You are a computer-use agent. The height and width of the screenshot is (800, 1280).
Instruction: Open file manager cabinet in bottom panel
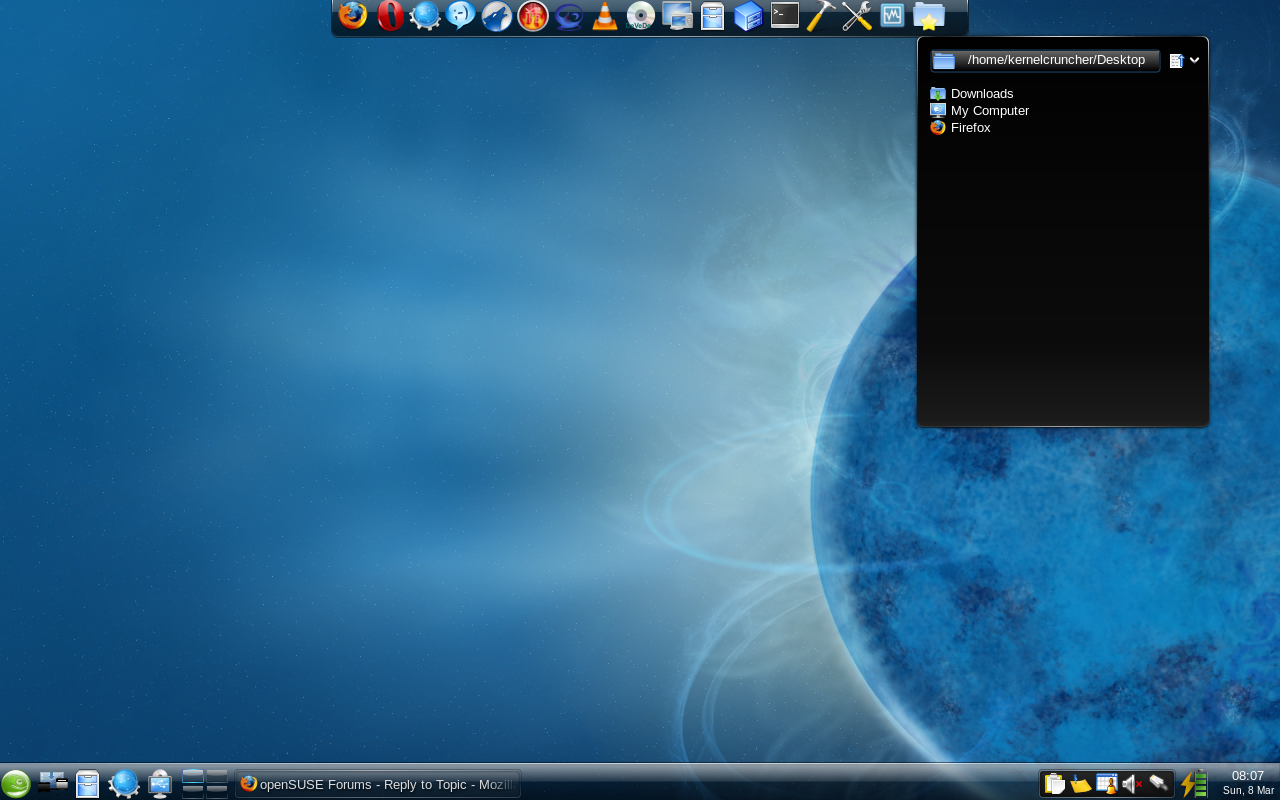[88, 783]
